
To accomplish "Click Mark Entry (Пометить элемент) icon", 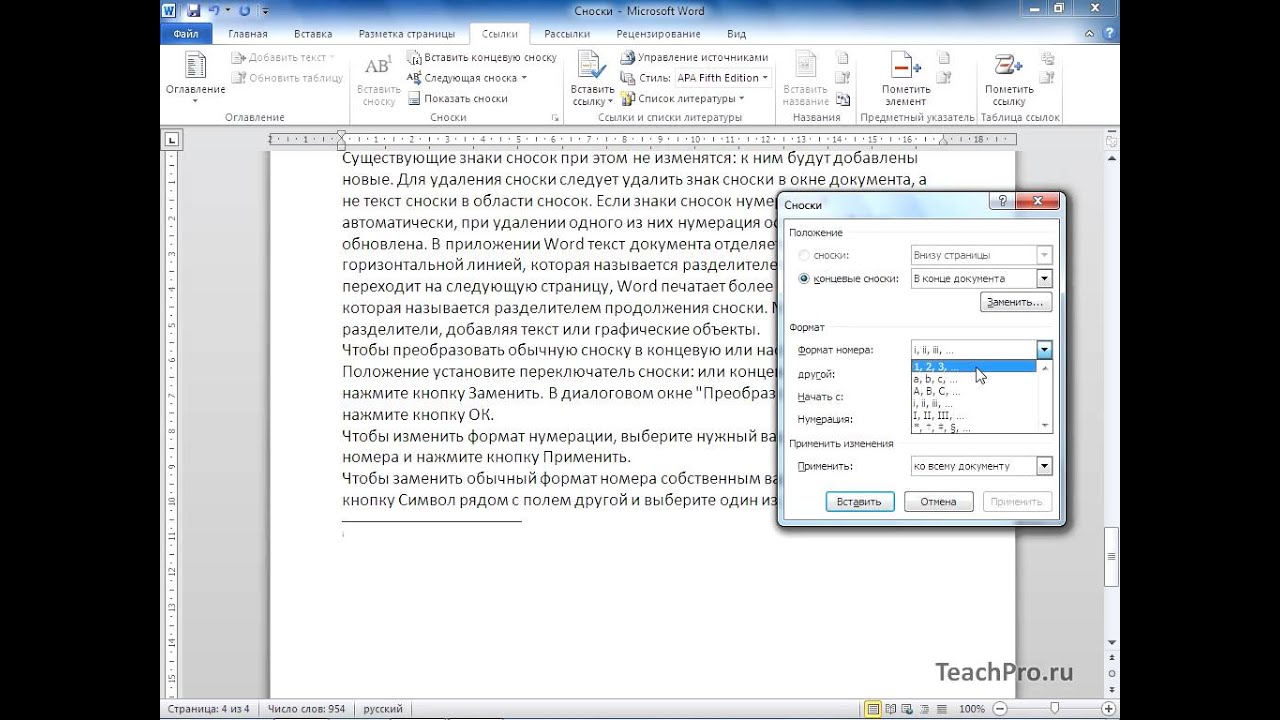I will (905, 68).
